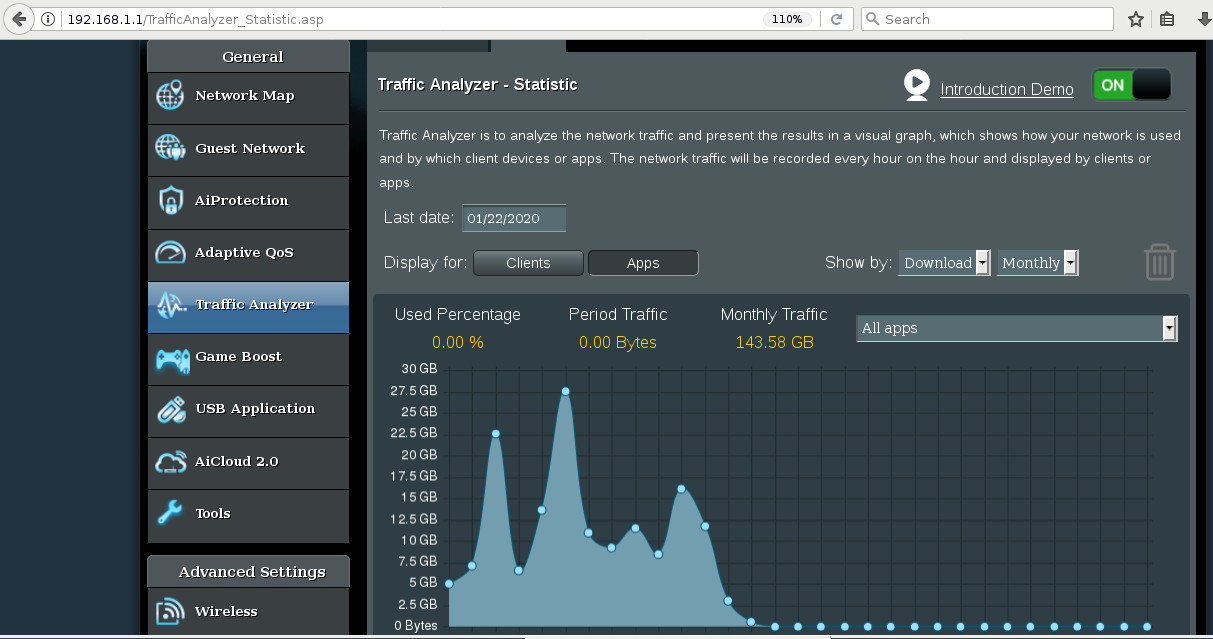This screenshot has width=1213, height=639.
Task: Click the Advanced Settings section header
Action: pos(248,572)
